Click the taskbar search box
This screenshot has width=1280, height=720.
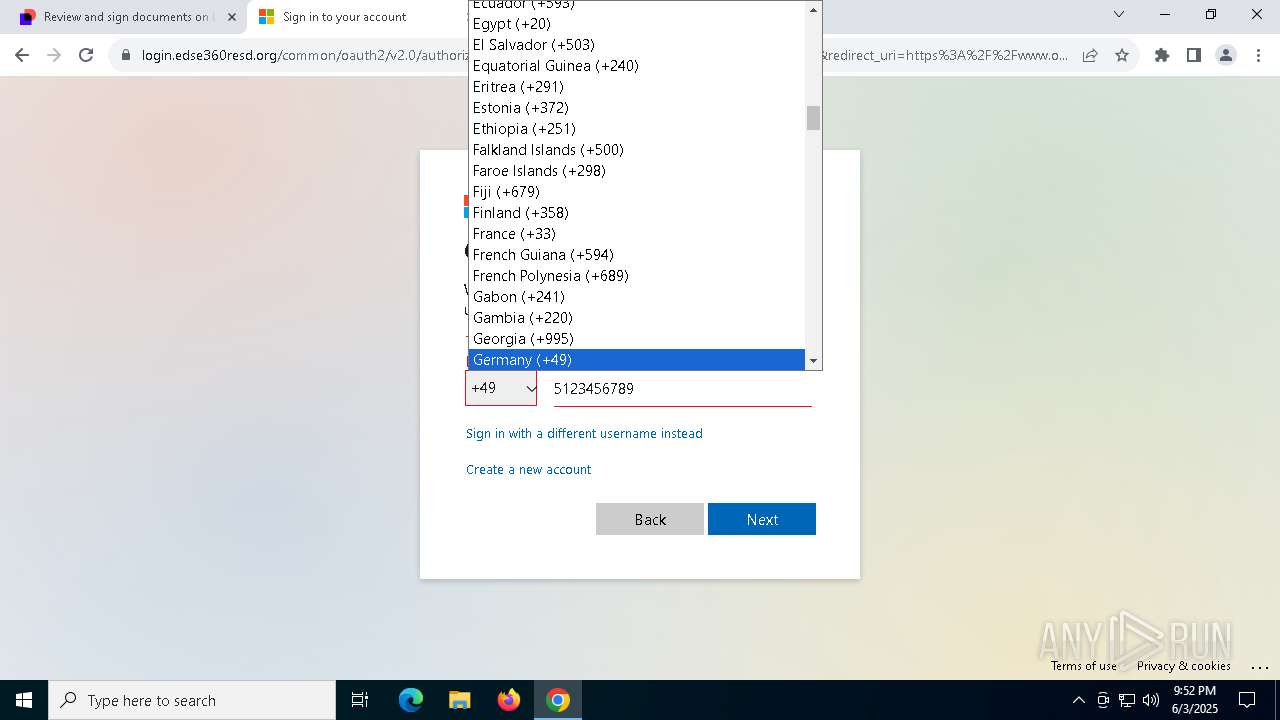click(192, 700)
